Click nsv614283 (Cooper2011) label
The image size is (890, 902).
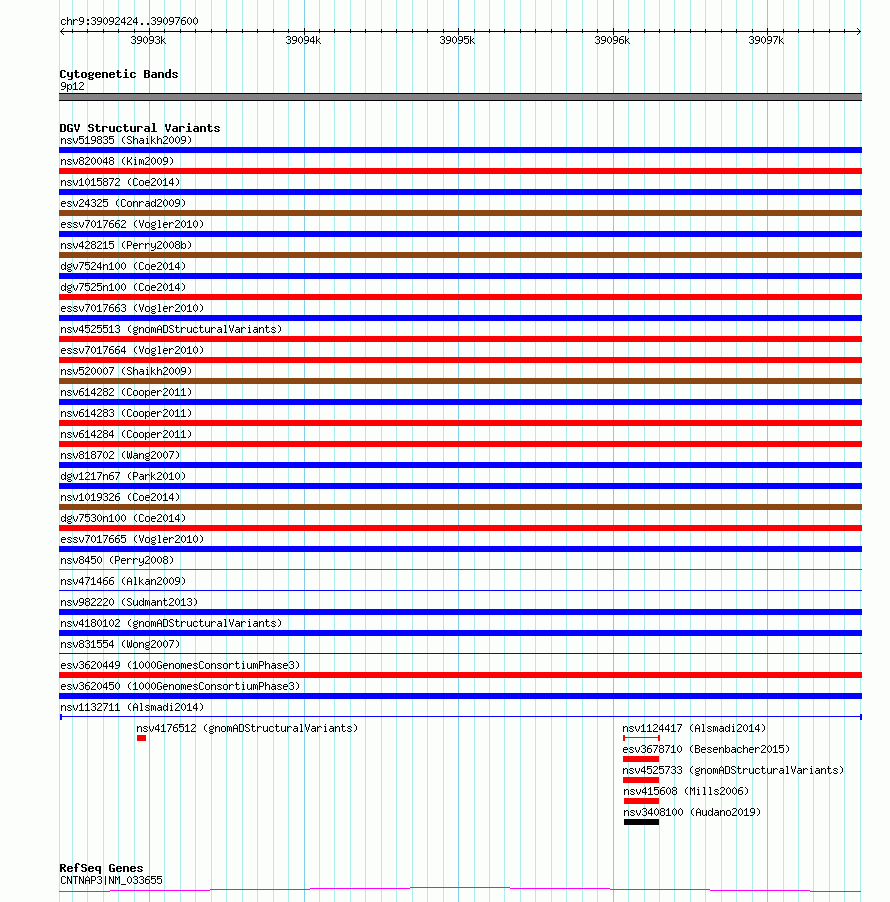126,413
